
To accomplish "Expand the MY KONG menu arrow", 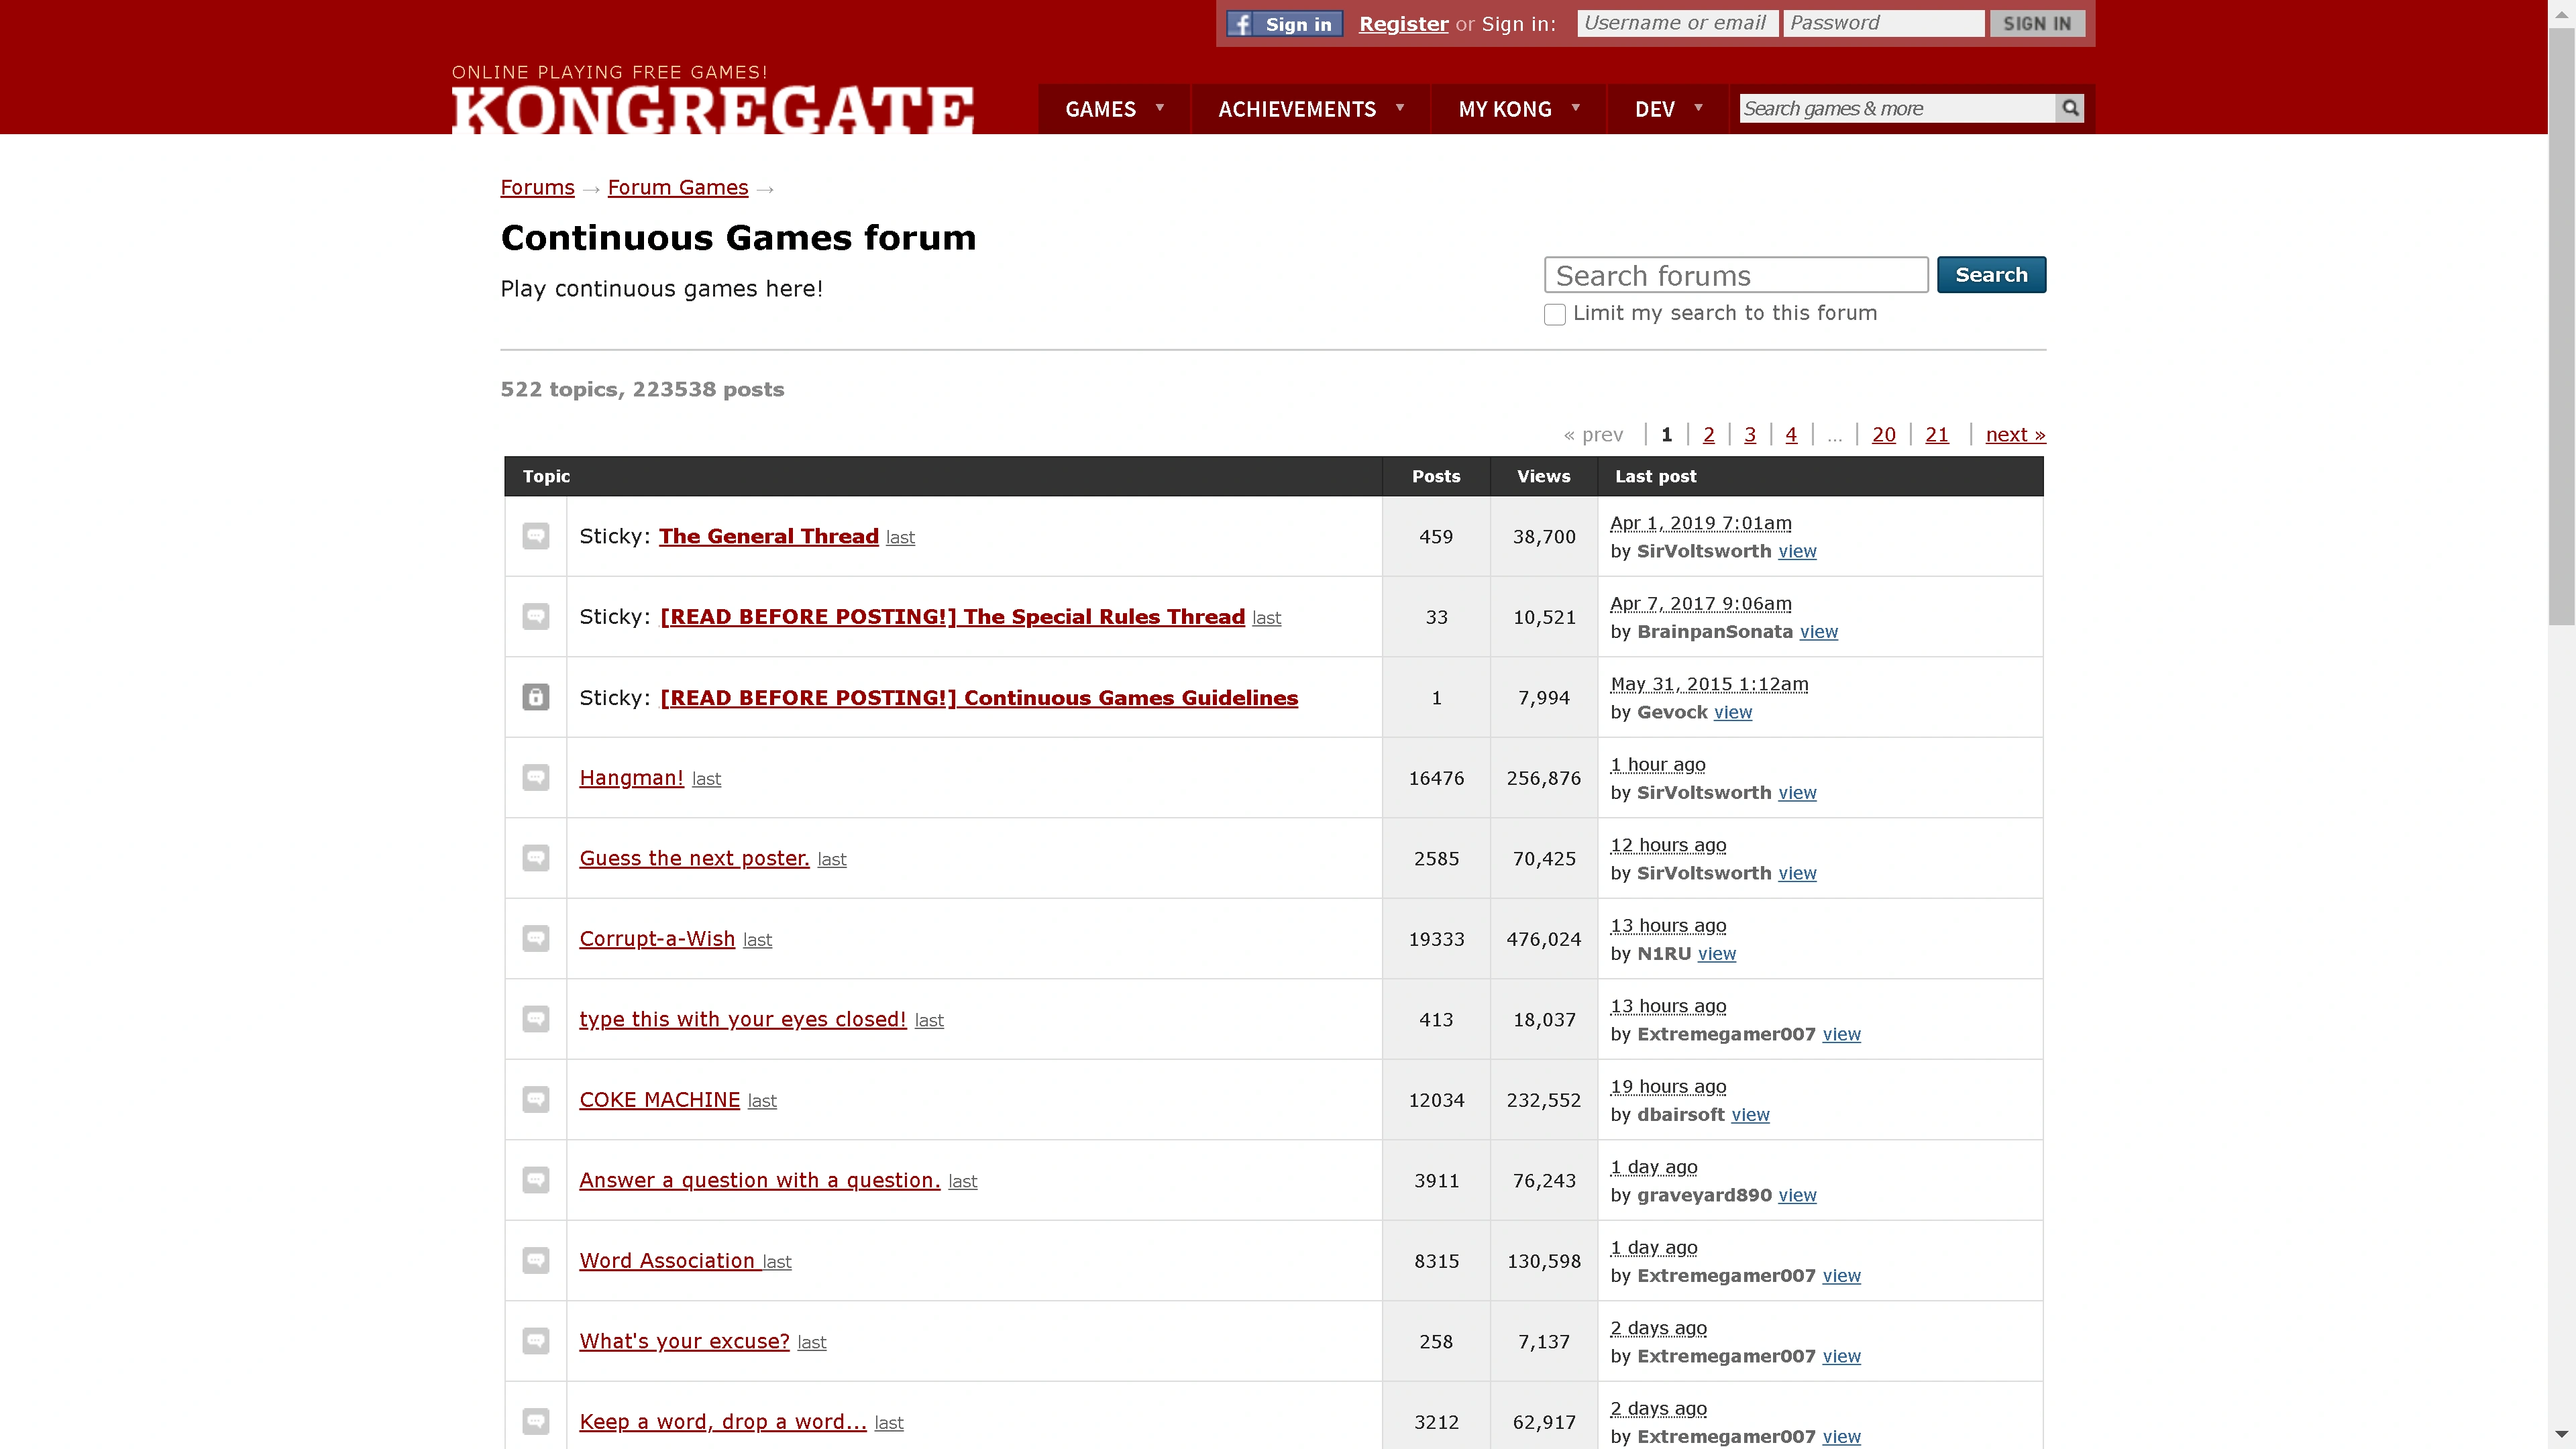I will click(1575, 108).
